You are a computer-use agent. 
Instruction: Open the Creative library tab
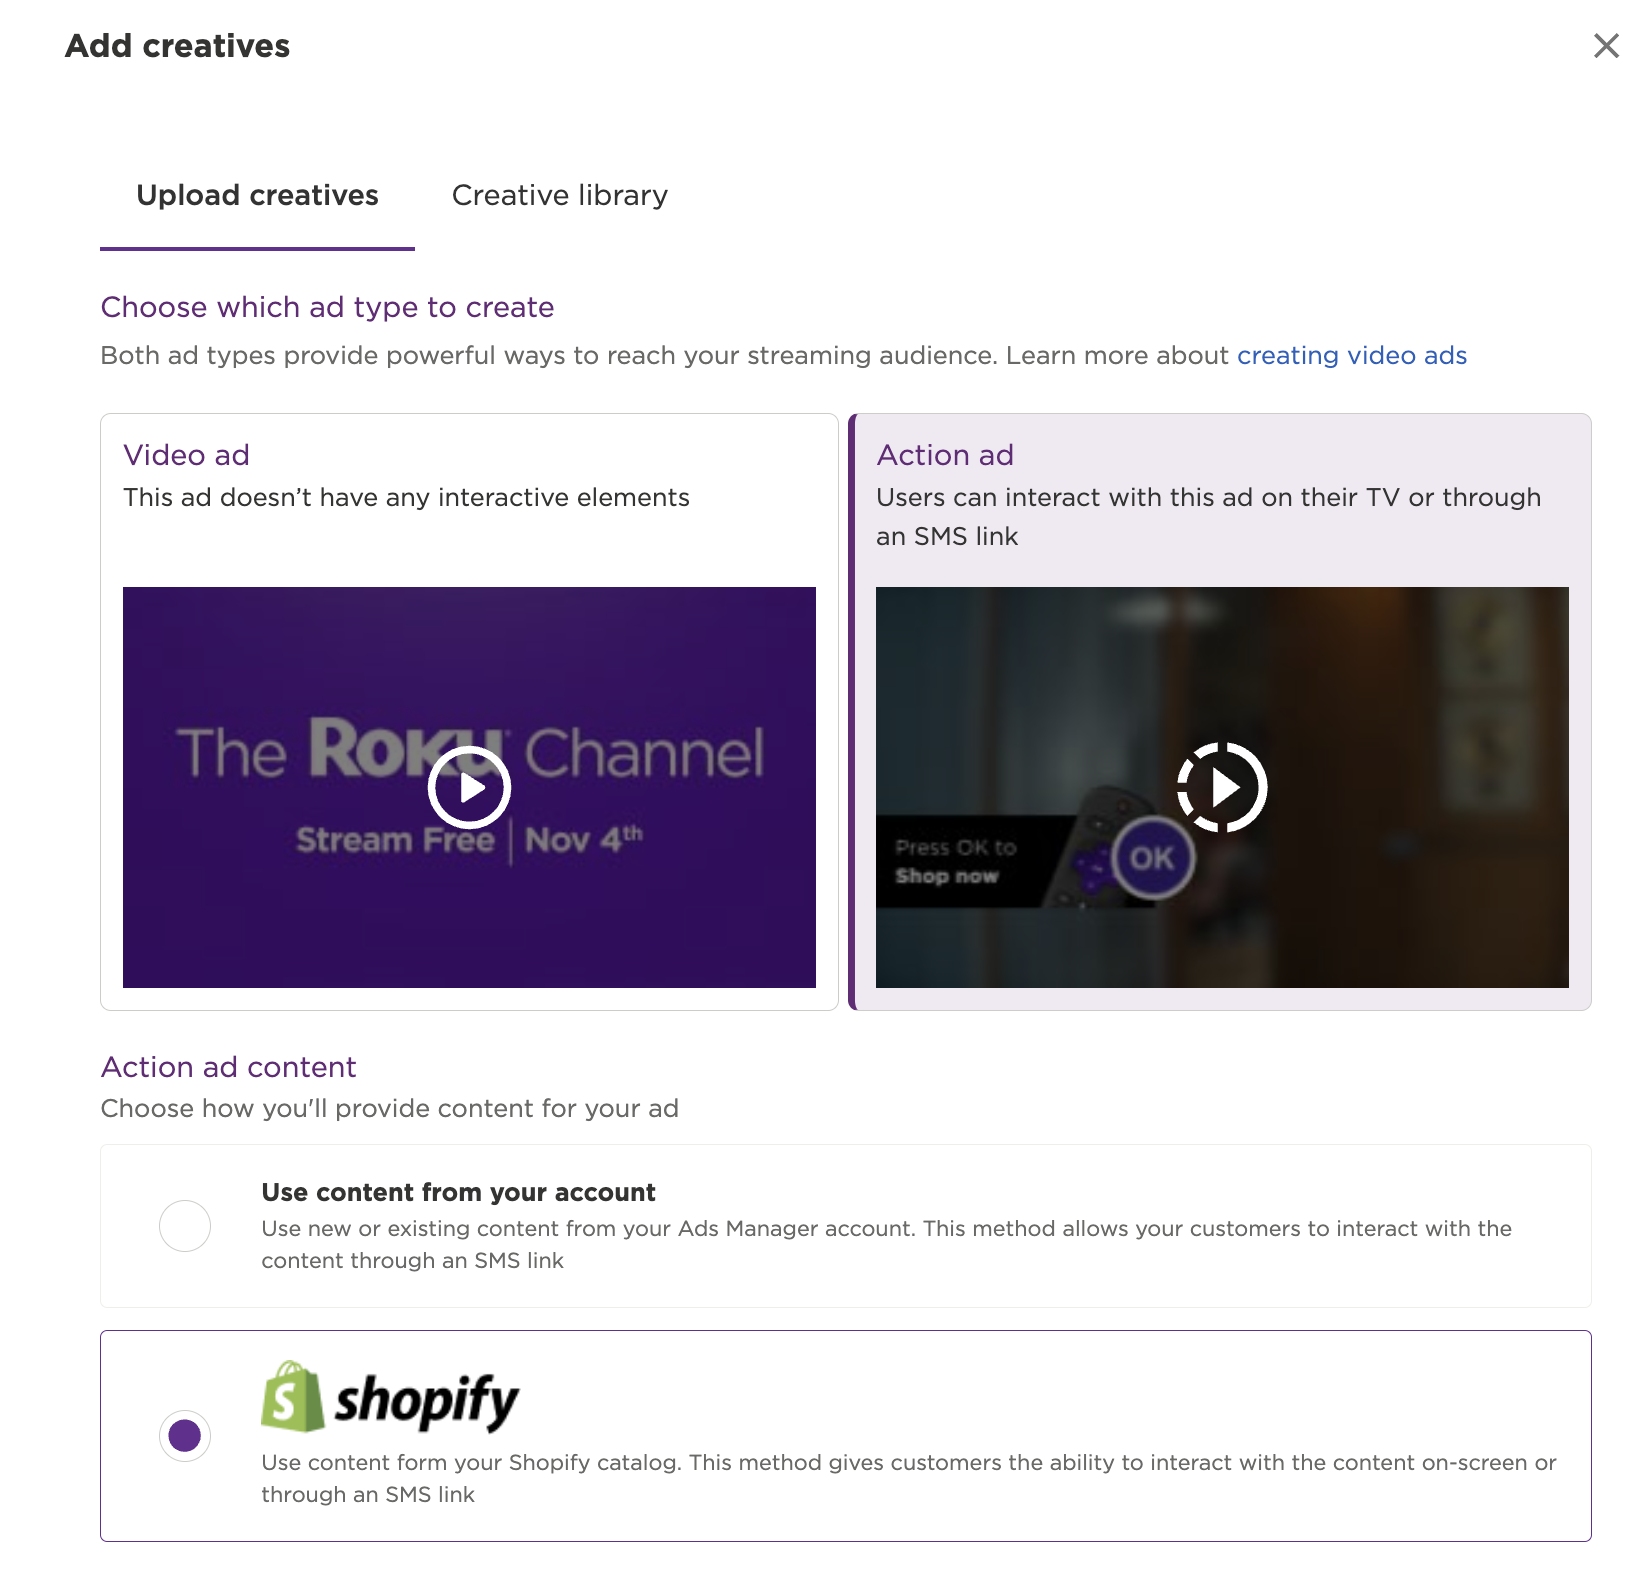pyautogui.click(x=559, y=196)
